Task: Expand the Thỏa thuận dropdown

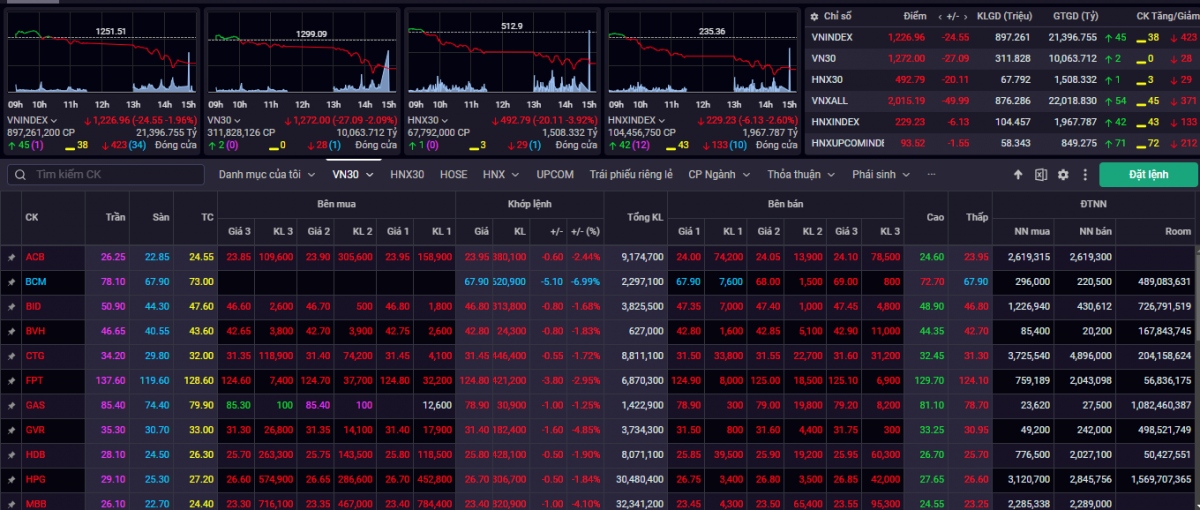Action: pos(801,174)
